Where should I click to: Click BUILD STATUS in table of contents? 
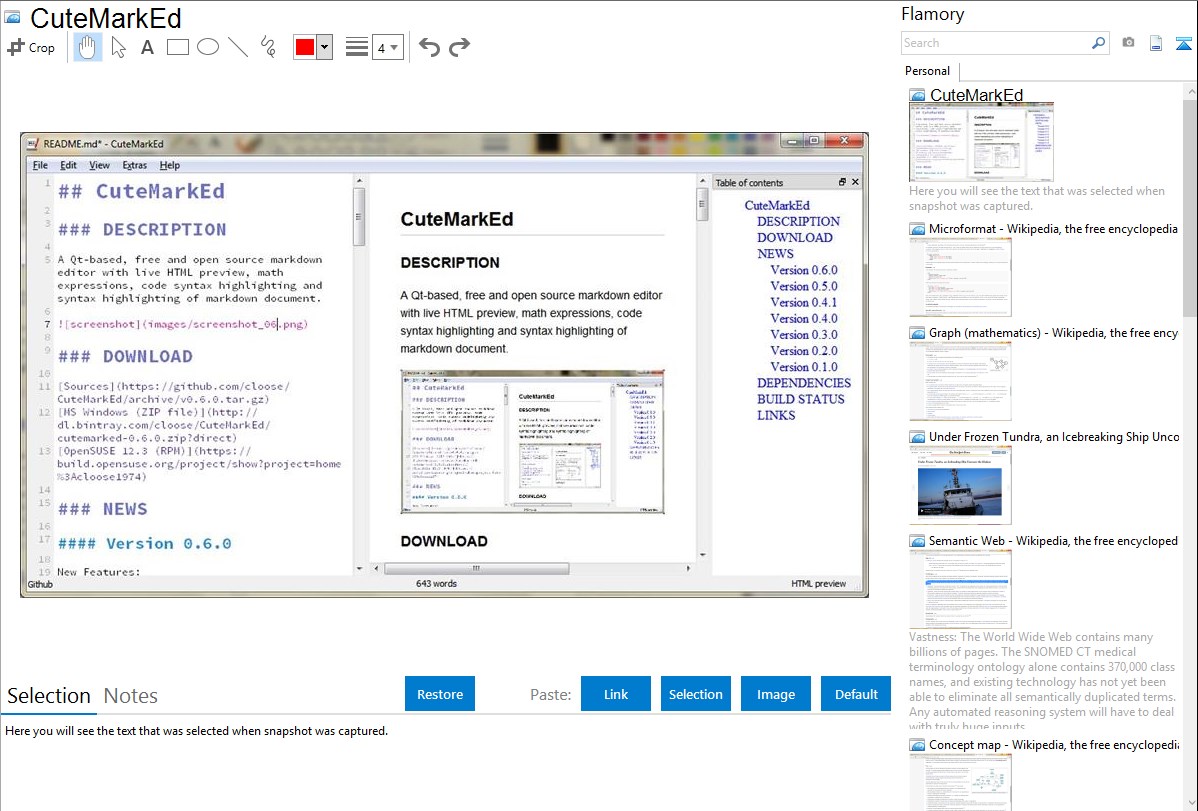coord(801,399)
